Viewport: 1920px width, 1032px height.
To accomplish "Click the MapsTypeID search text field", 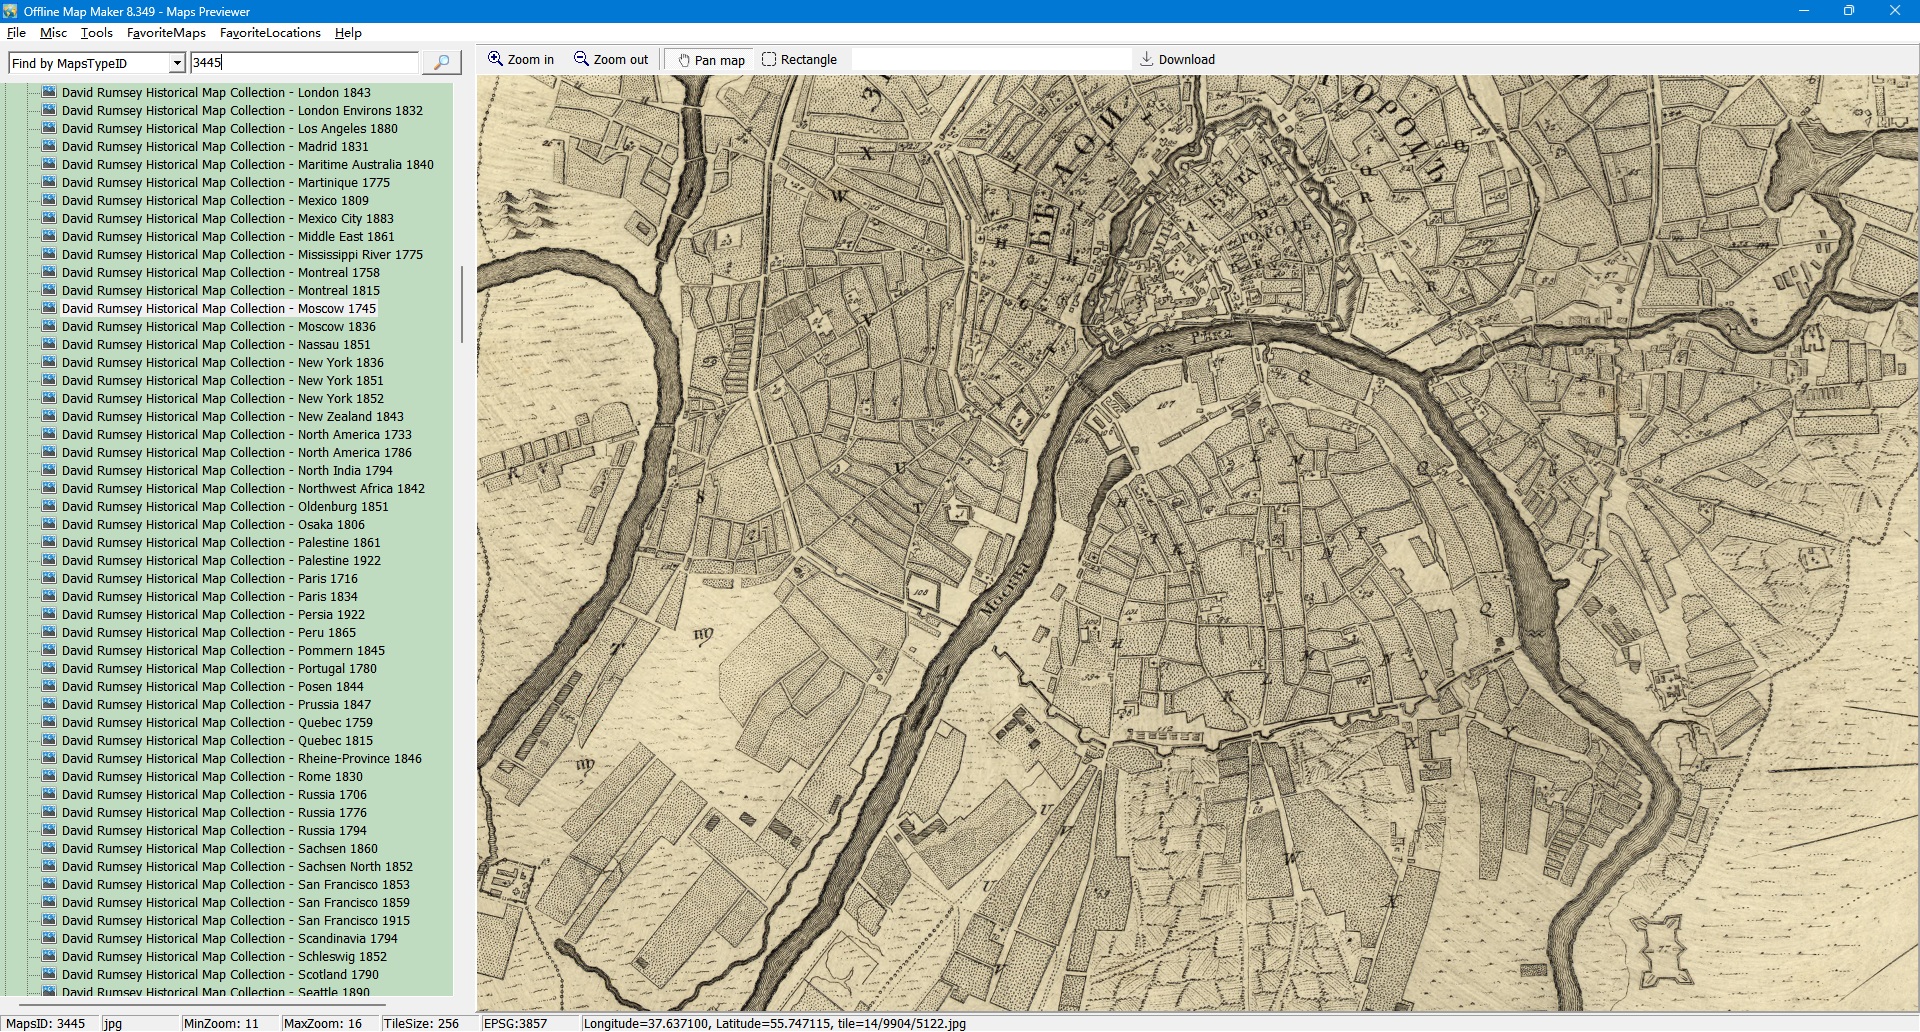I will (x=304, y=63).
